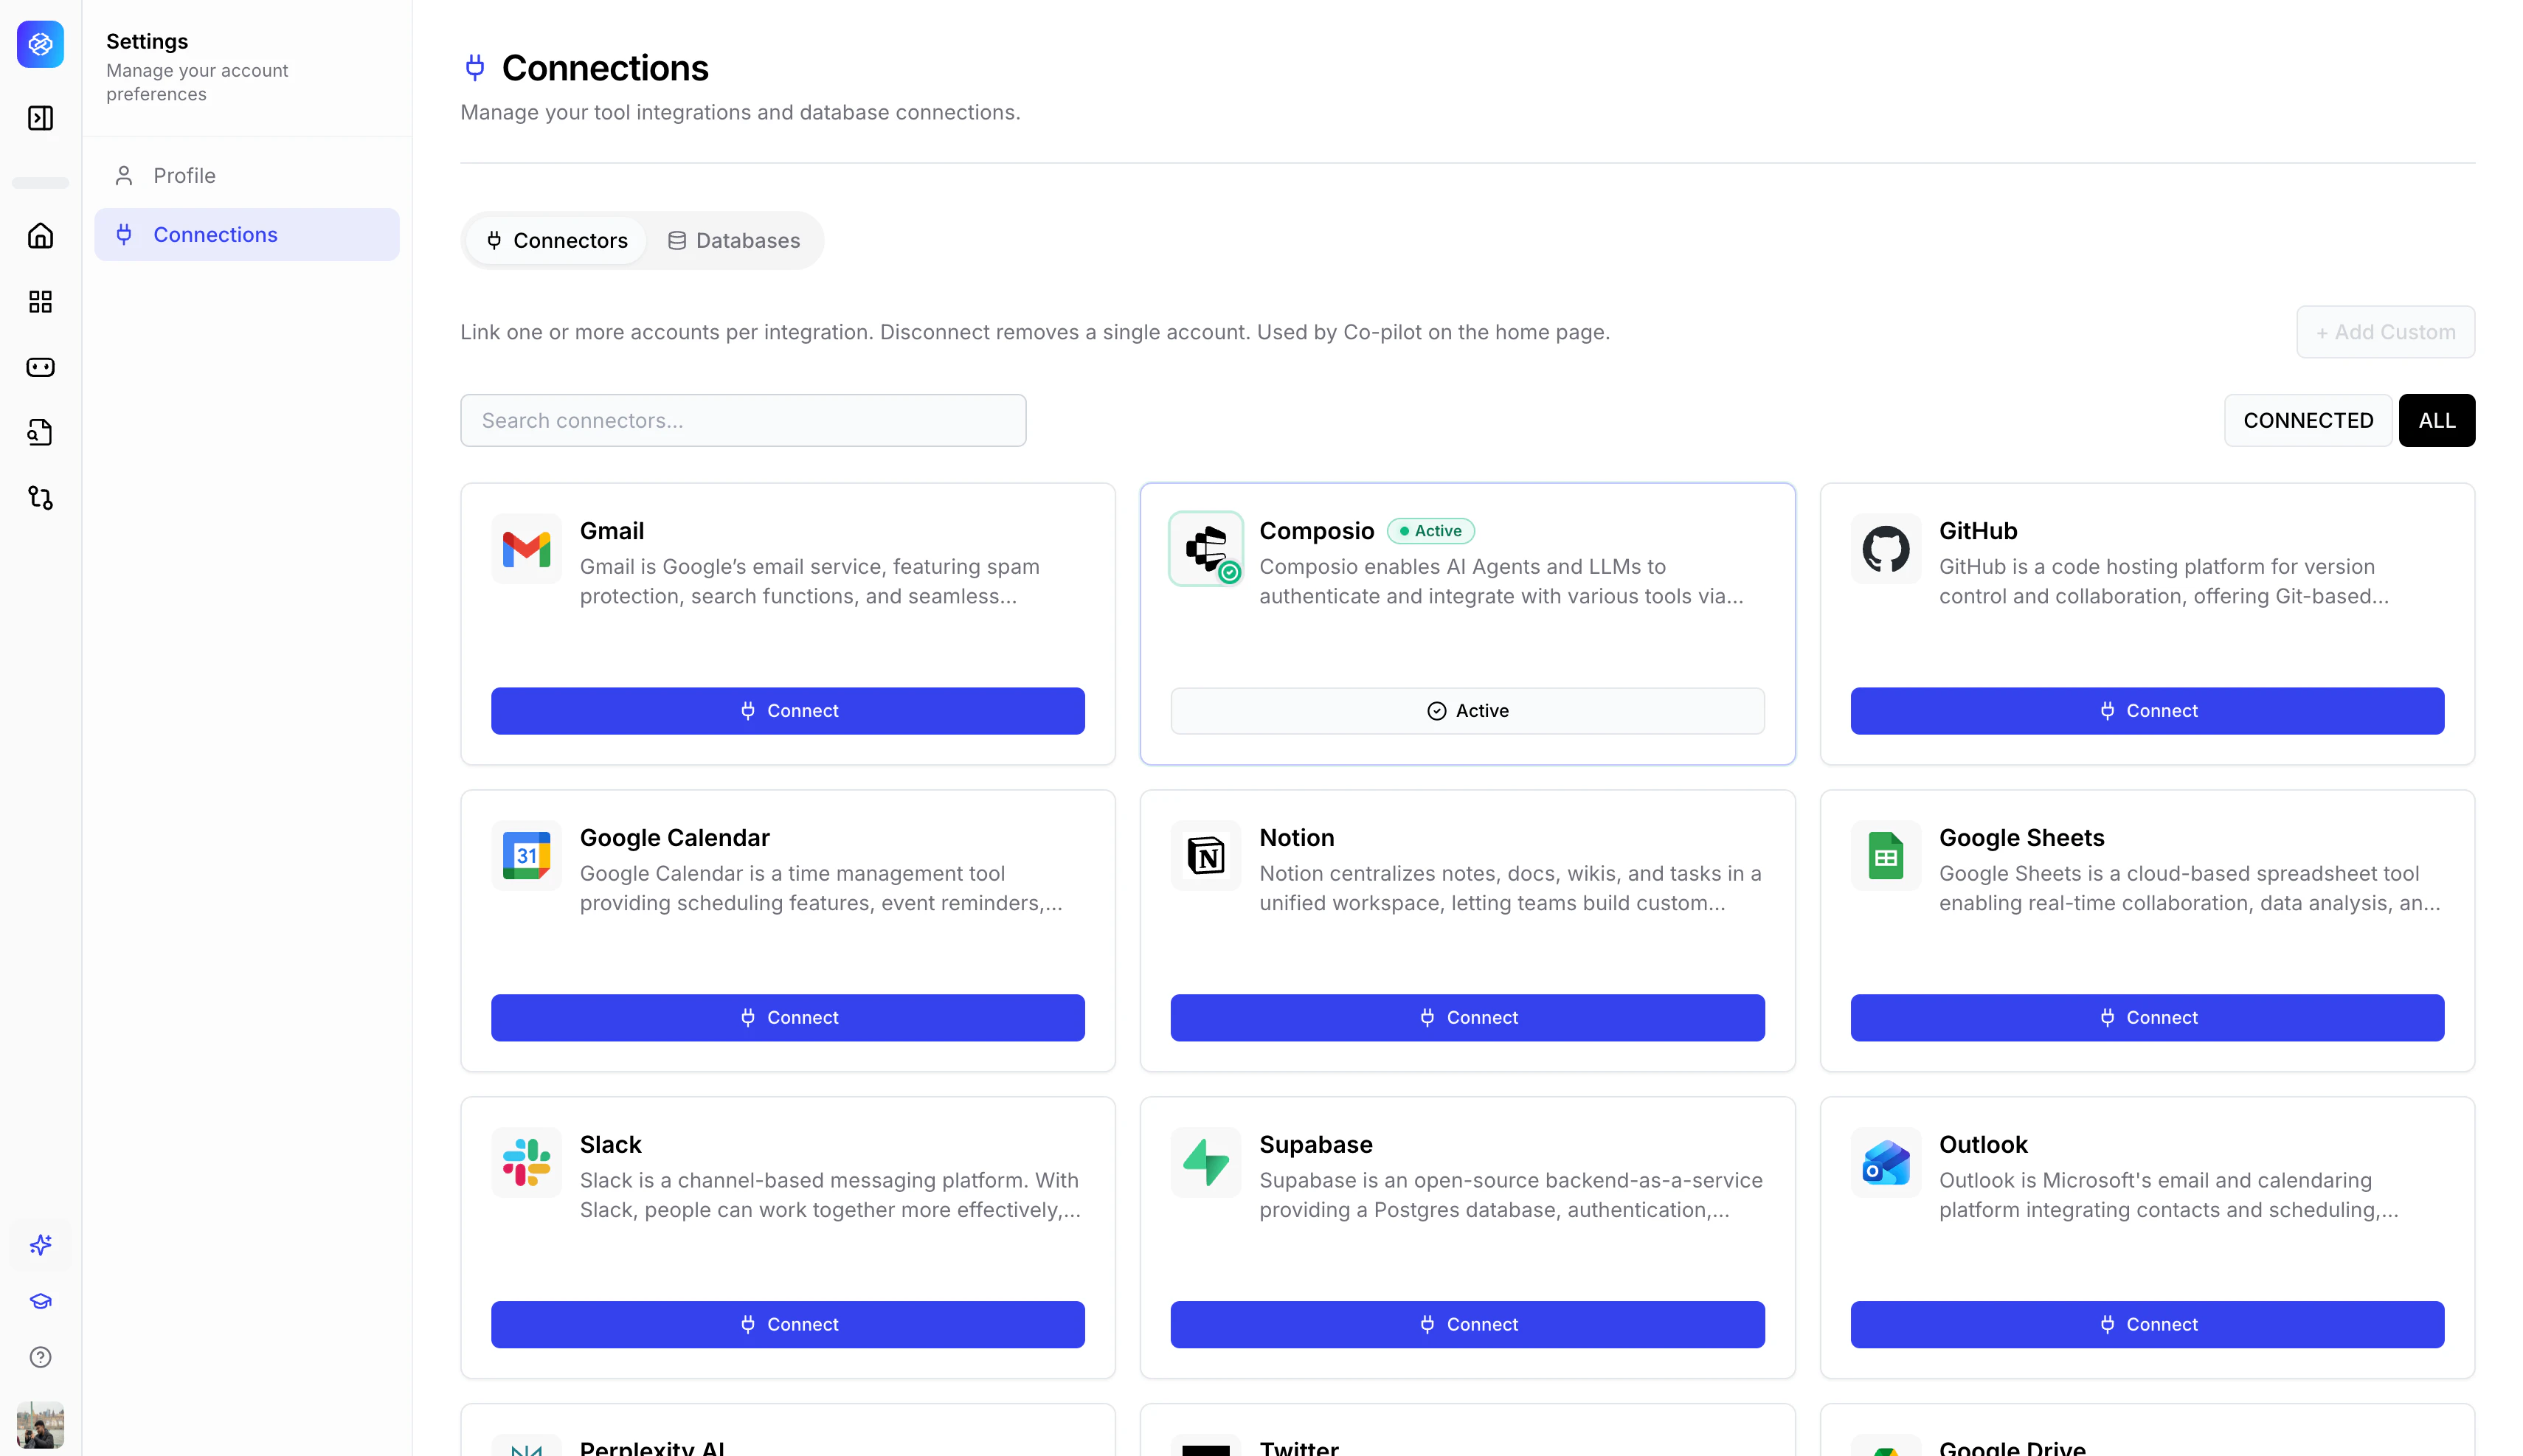Click the Google Calendar card title

click(x=675, y=838)
